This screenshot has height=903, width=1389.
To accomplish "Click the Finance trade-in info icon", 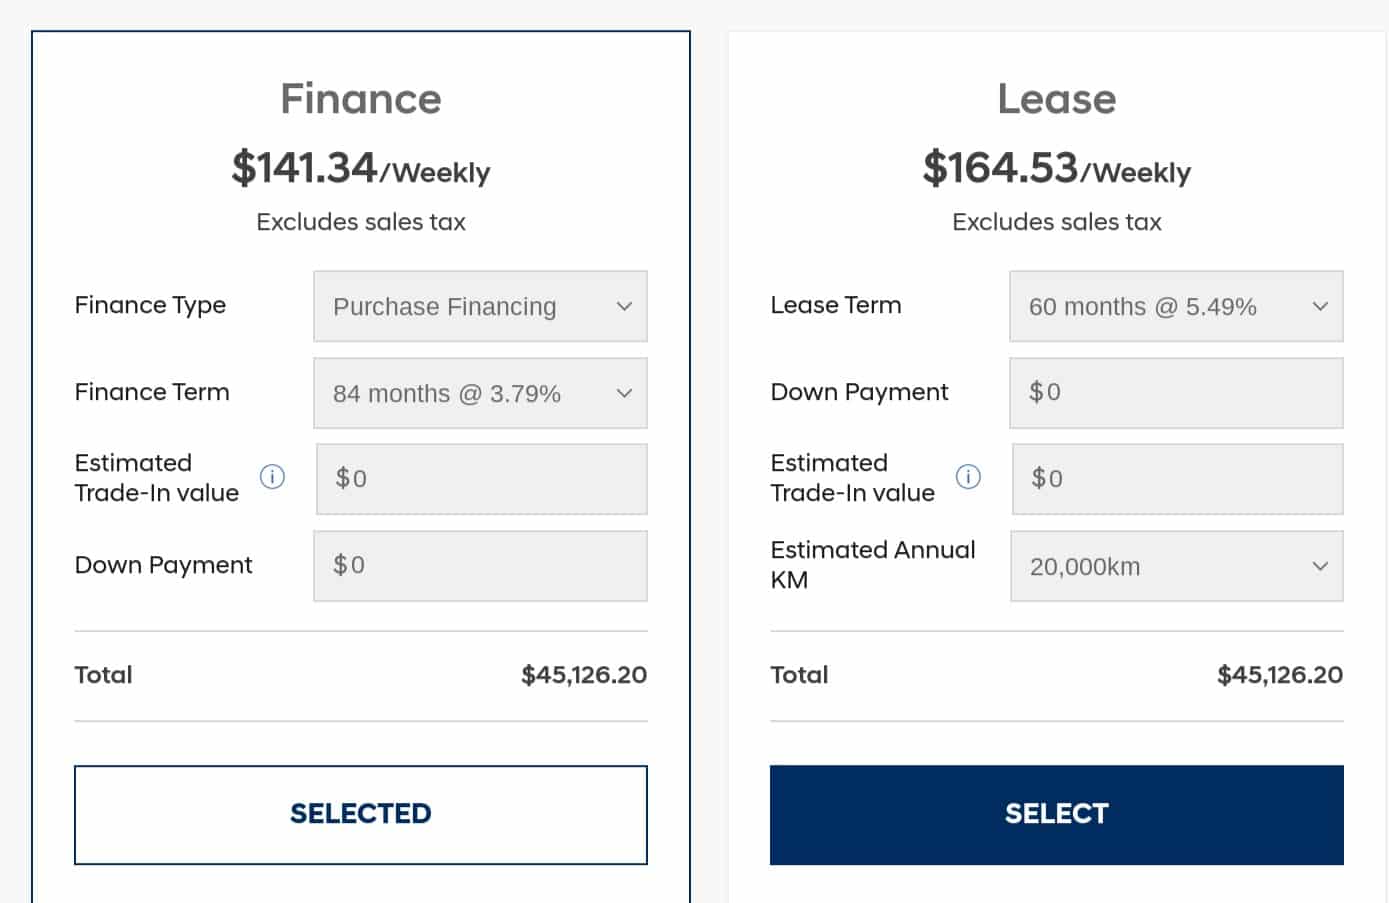I will (272, 477).
